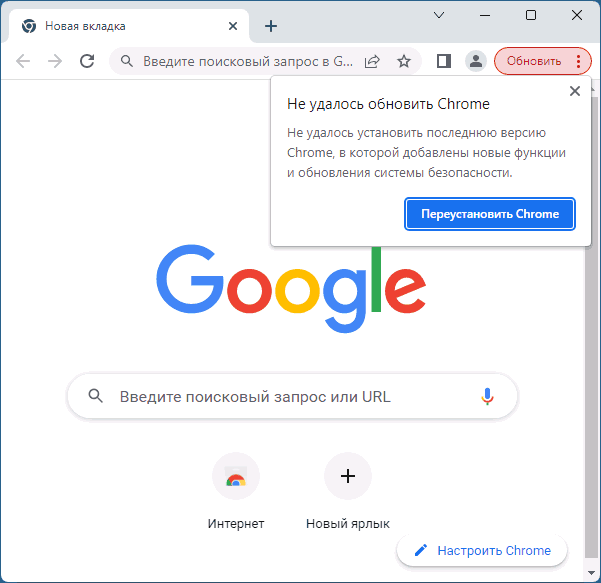Click Настроить Chrome button
601x583 pixels.
482,550
